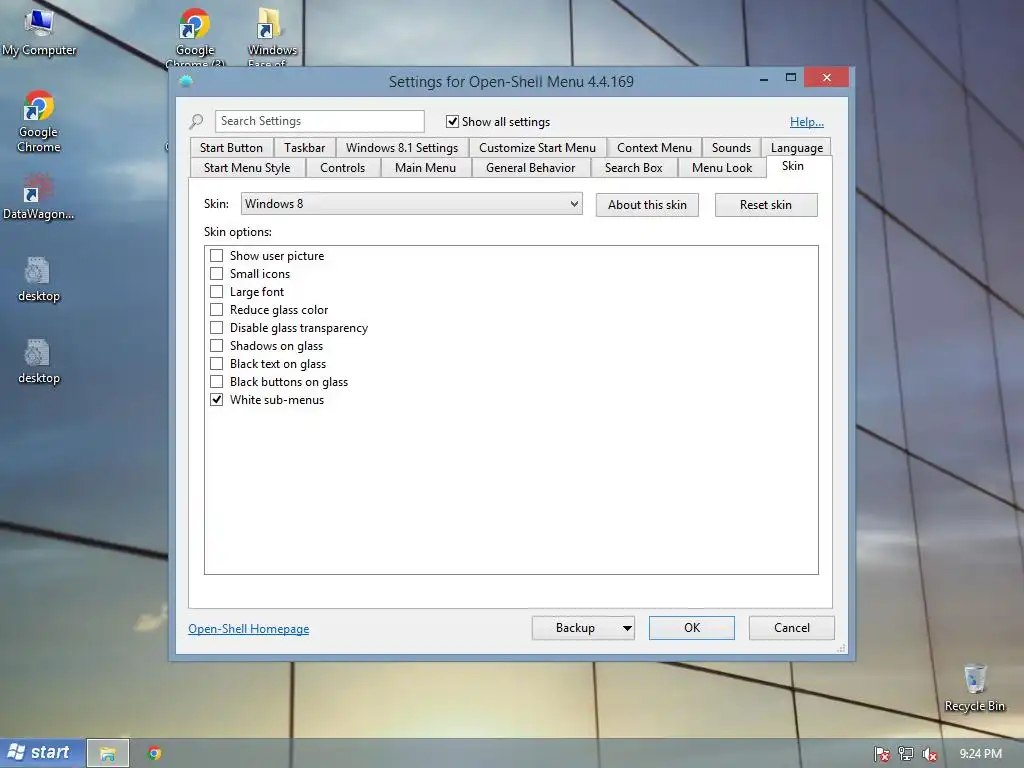This screenshot has width=1024, height=768.
Task: Click the search magnifier icon in settings
Action: [196, 121]
